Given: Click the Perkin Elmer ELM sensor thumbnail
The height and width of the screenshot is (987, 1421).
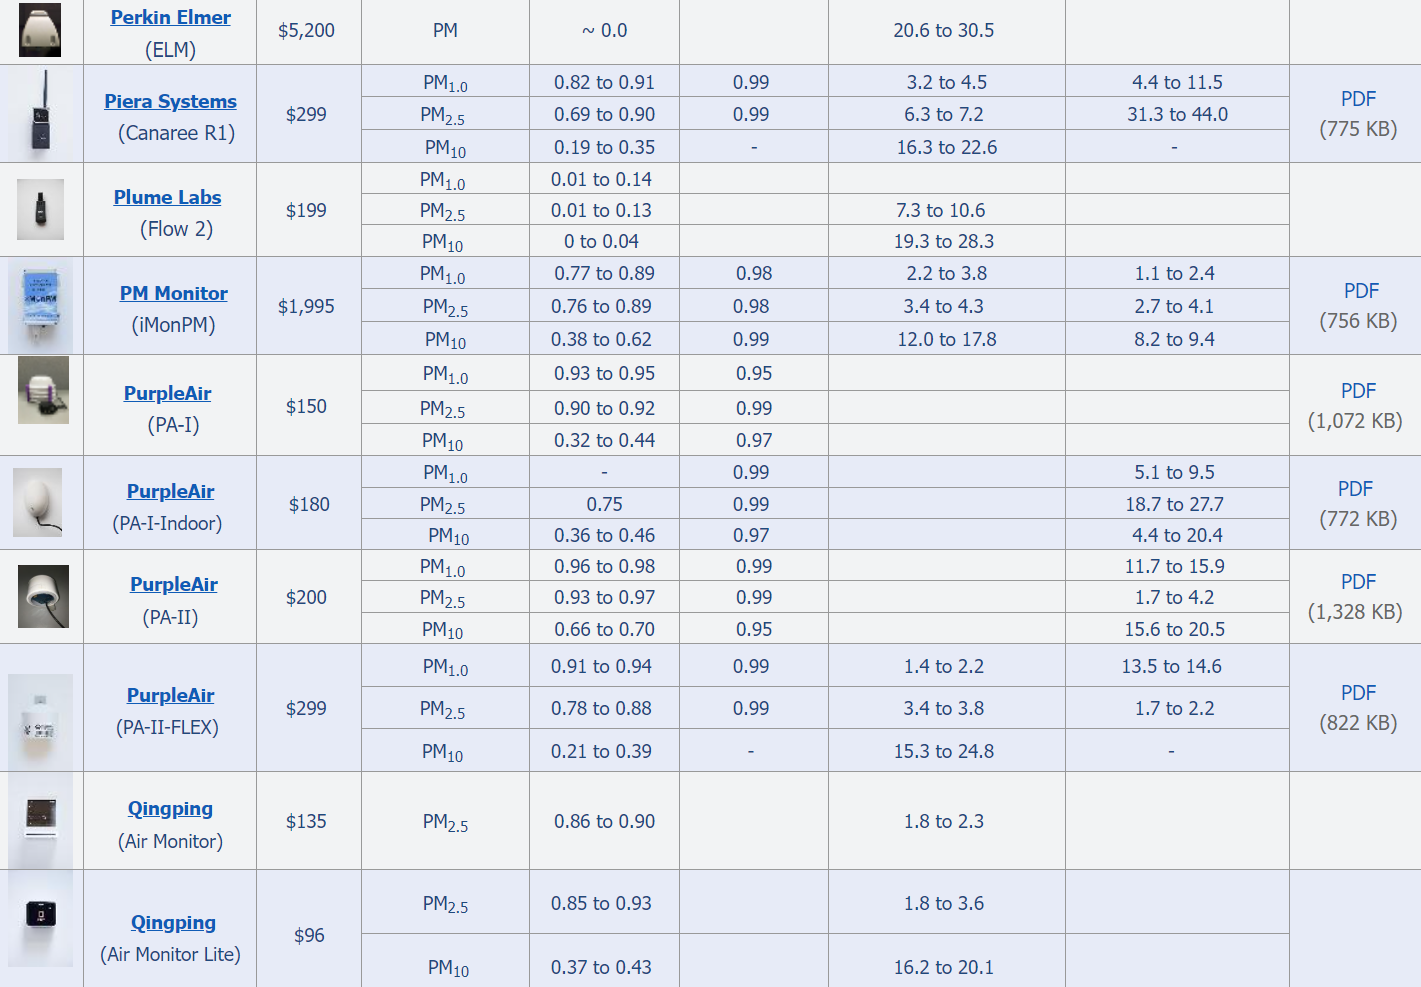Looking at the screenshot, I should click(40, 30).
